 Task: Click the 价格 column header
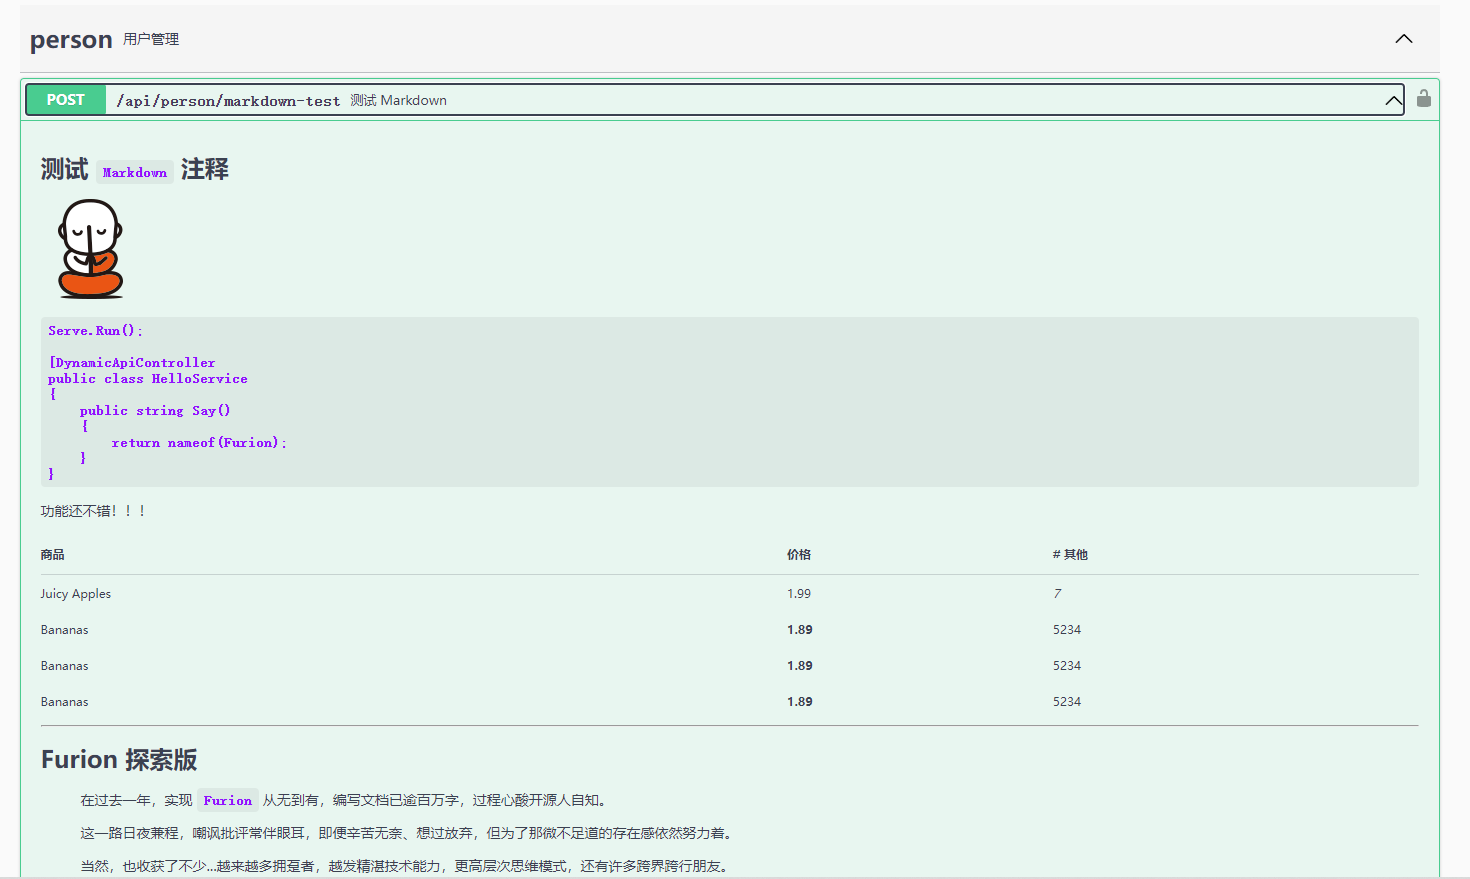click(x=799, y=555)
